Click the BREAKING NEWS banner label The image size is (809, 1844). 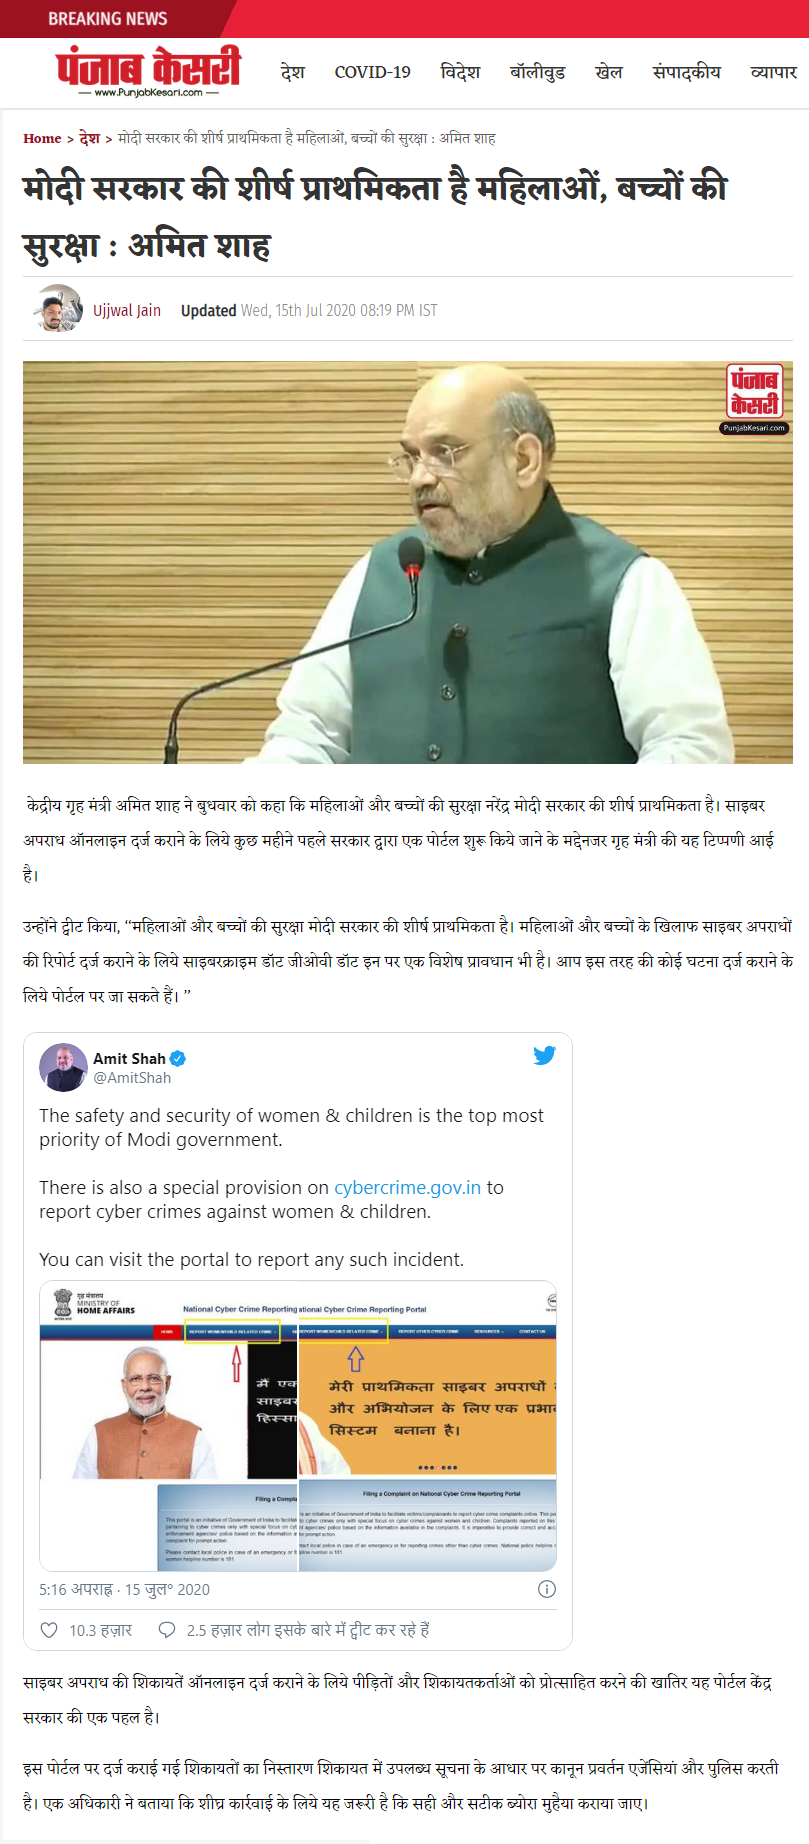coord(108,18)
